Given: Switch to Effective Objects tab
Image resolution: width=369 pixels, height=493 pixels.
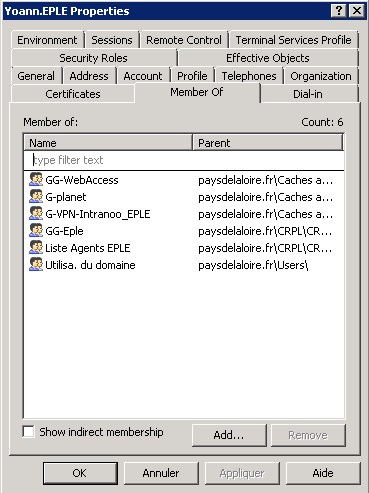Looking at the screenshot, I should point(268,58).
